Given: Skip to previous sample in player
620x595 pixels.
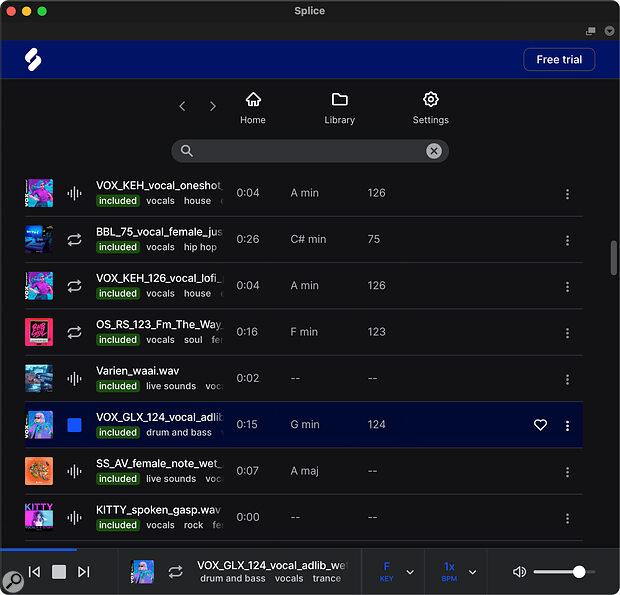Looking at the screenshot, I should point(34,572).
